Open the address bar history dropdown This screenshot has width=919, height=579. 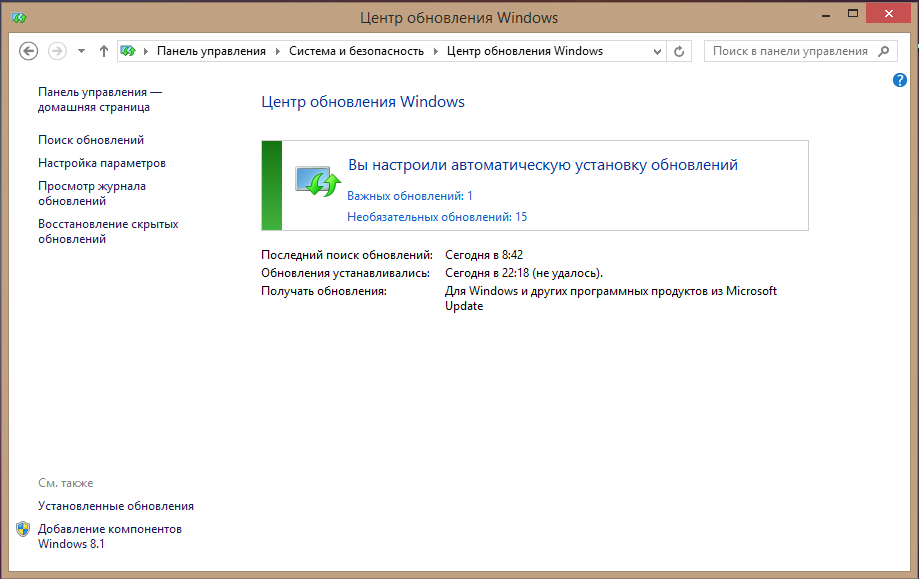pyautogui.click(x=657, y=51)
